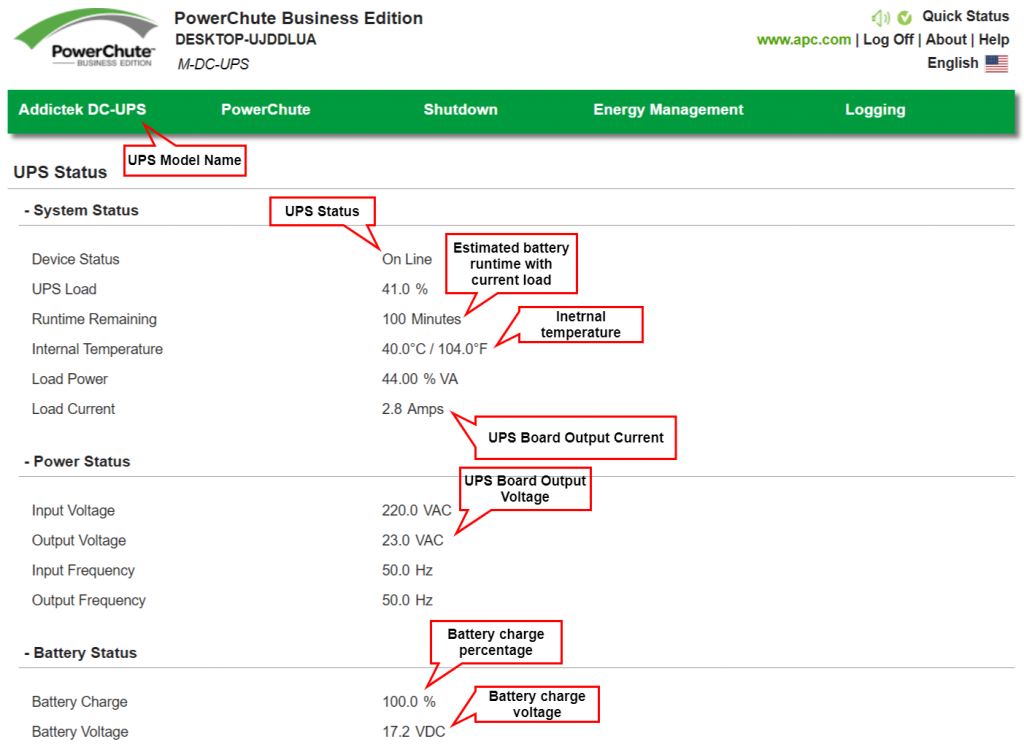Click the 23.0 VAC output voltage value
1024x747 pixels.
[x=413, y=541]
